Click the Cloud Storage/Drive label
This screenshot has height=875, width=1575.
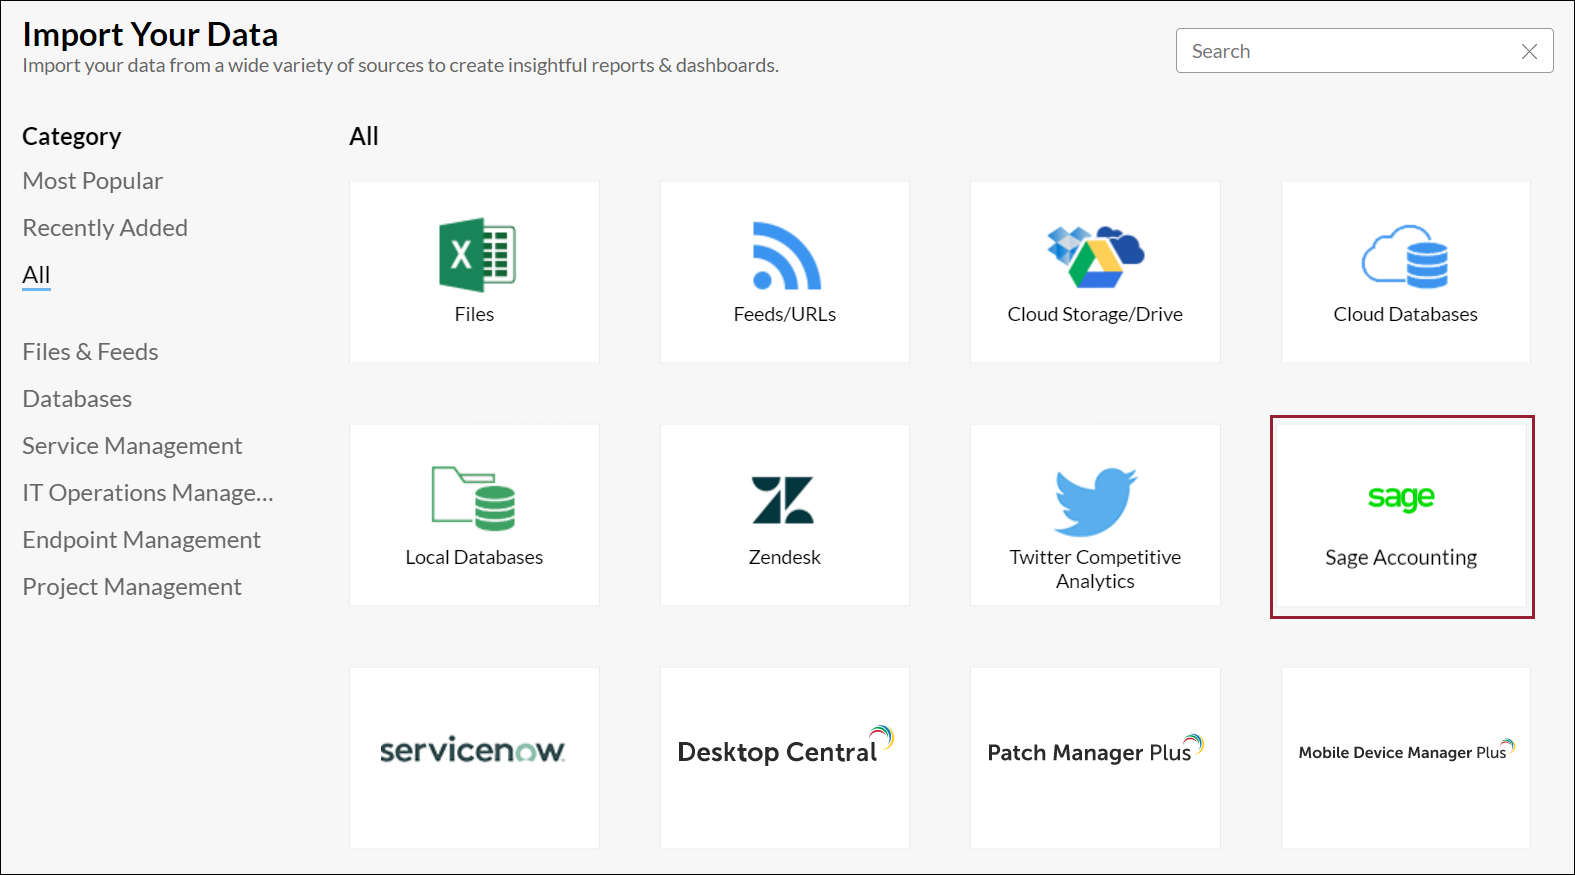click(x=1095, y=314)
